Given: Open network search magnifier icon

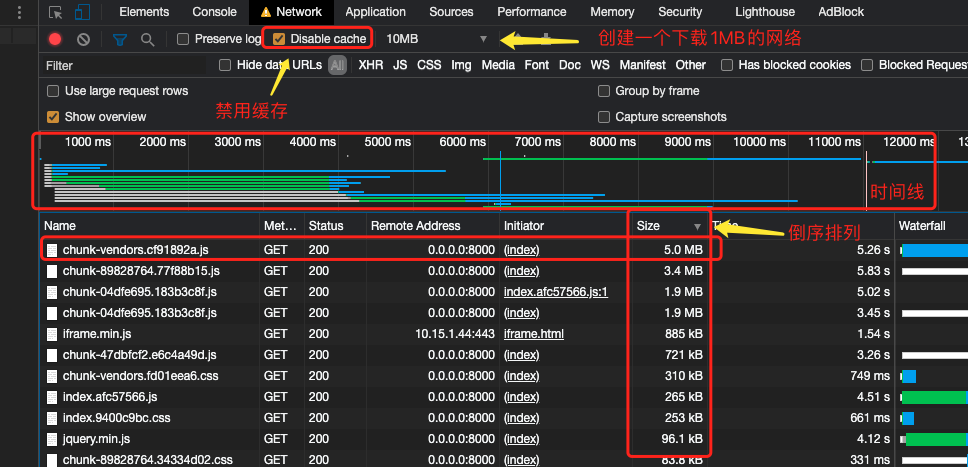Looking at the screenshot, I should pyautogui.click(x=147, y=40).
